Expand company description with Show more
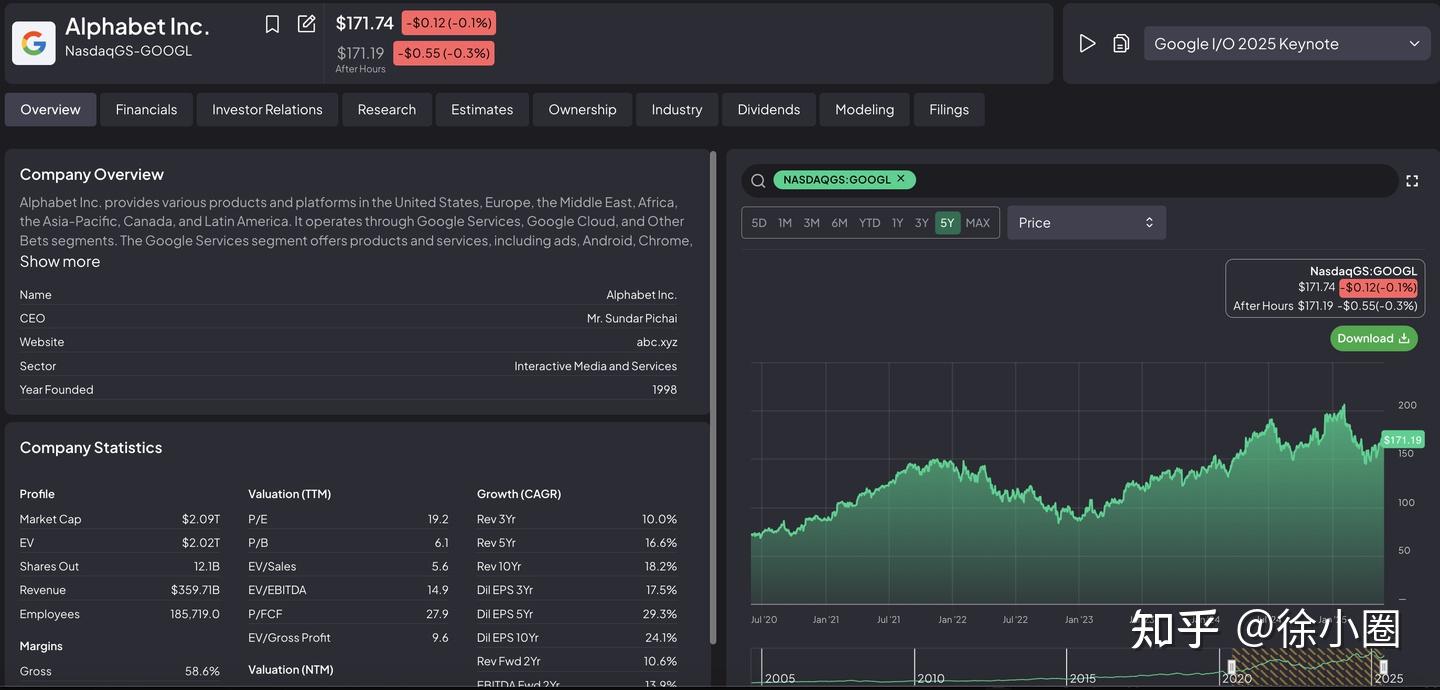 pos(60,261)
